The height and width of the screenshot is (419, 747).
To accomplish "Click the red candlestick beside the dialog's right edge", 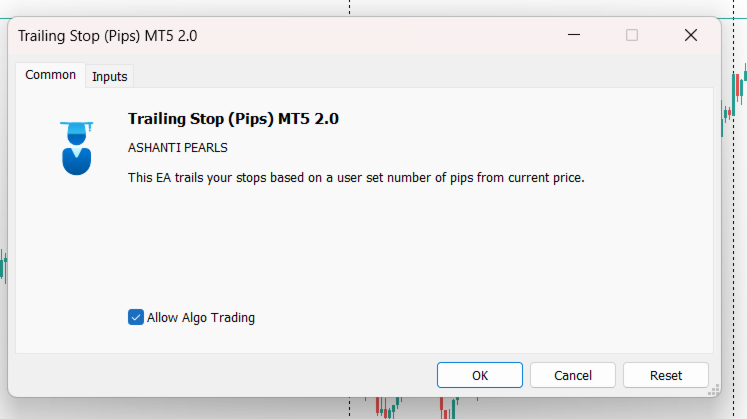I will [x=737, y=88].
